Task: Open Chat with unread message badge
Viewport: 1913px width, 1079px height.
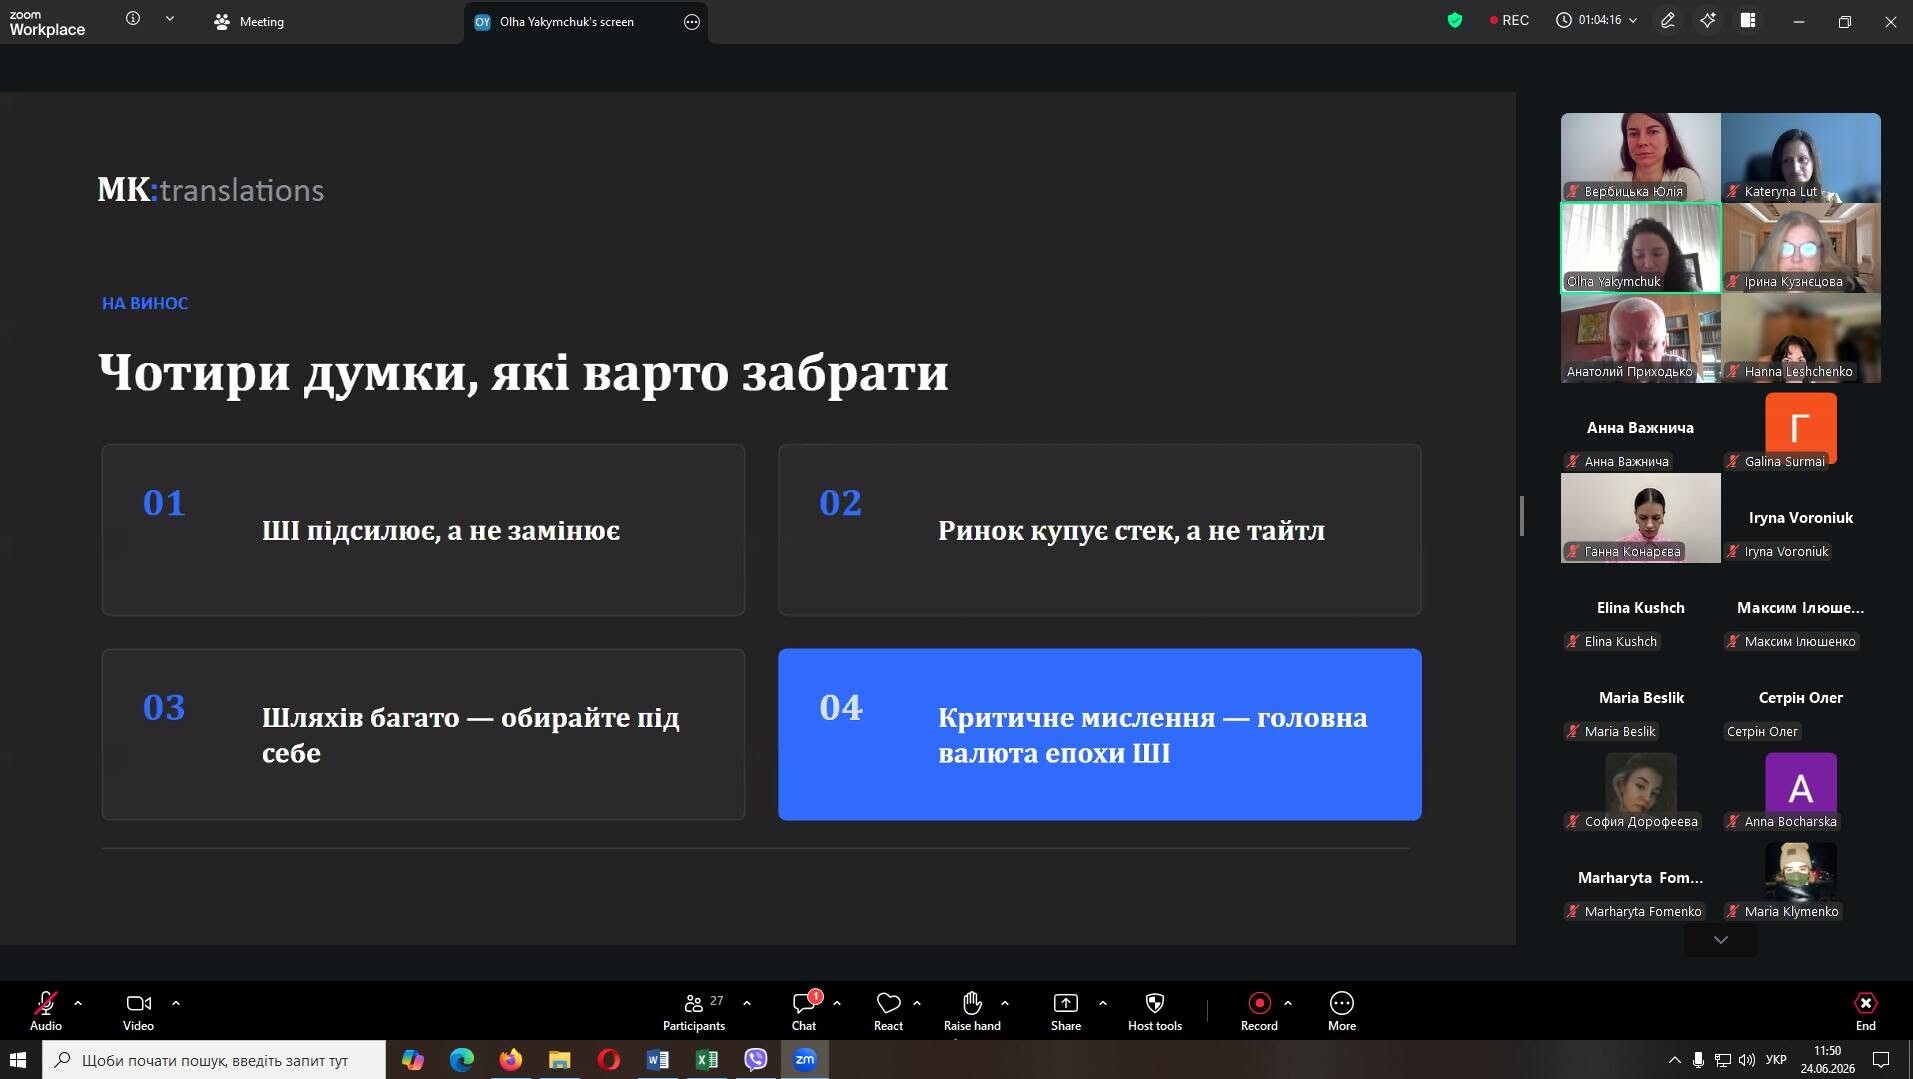Action: coord(805,1010)
